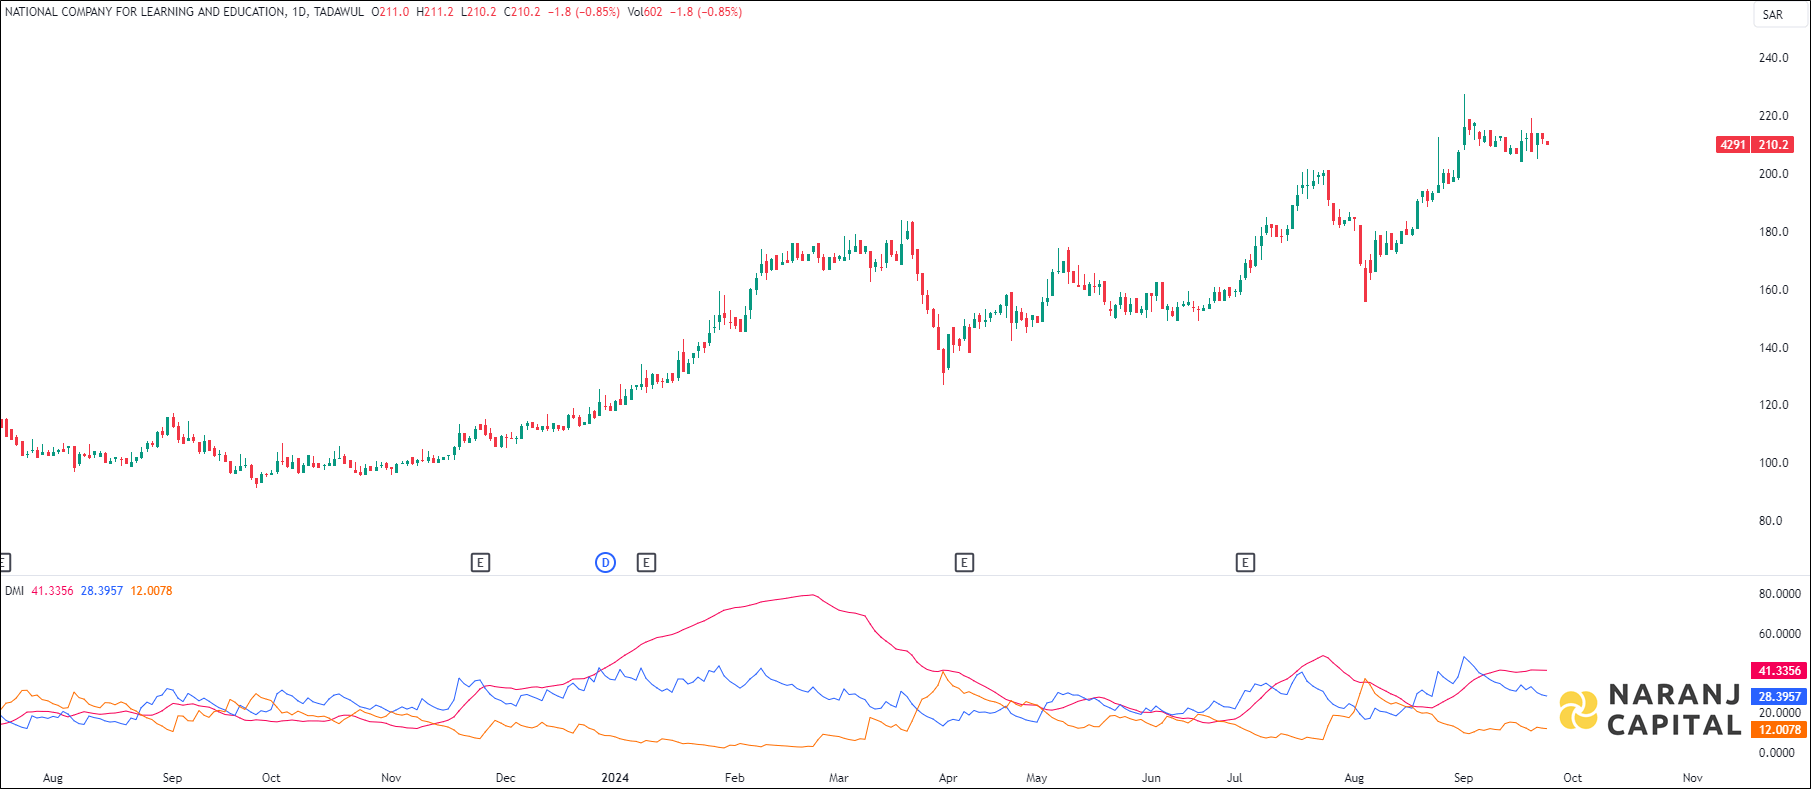Click the Naranj Capital yellow logo icon
1811x789 pixels.
tap(1578, 710)
